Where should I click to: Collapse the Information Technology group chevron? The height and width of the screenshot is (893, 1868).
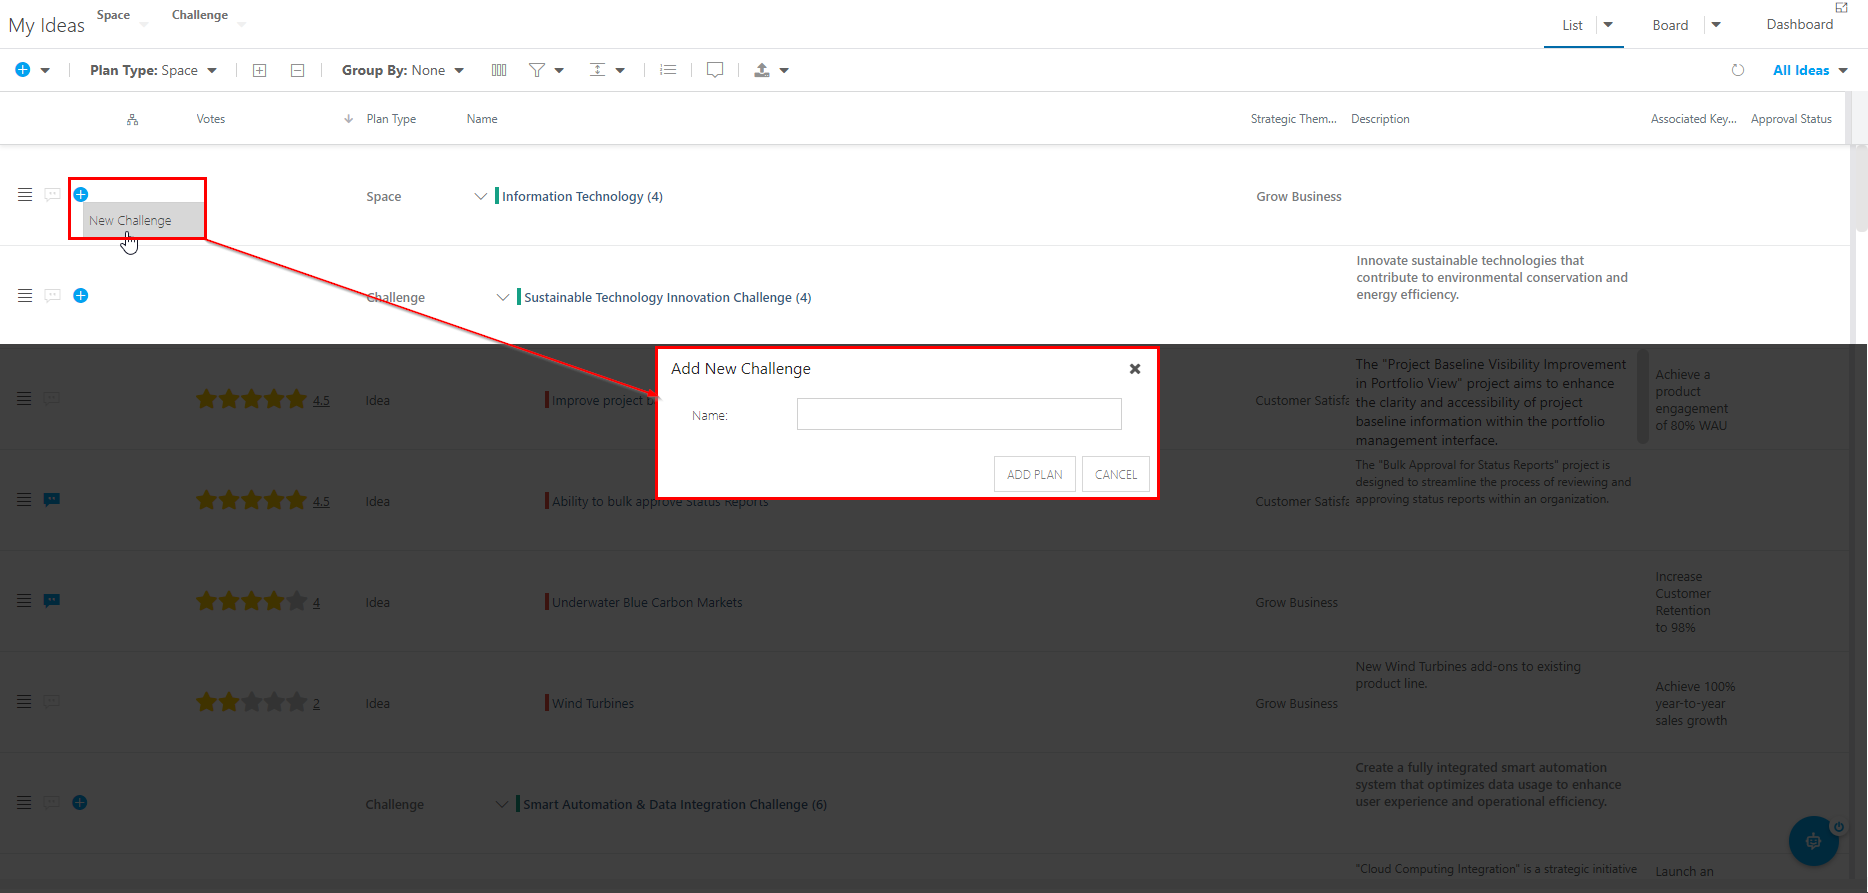tap(481, 196)
